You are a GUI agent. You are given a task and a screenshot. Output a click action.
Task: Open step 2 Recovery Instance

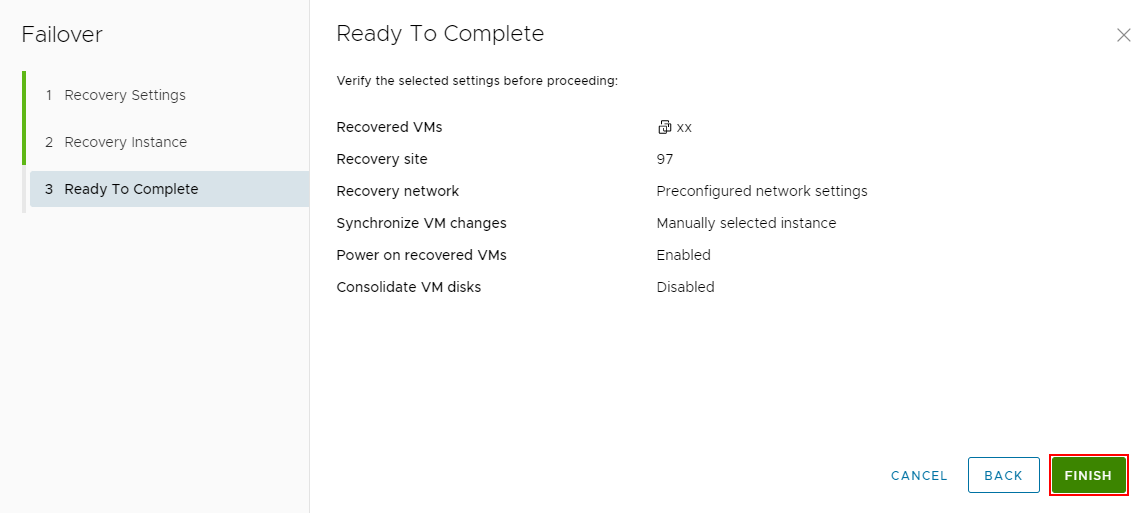(125, 142)
